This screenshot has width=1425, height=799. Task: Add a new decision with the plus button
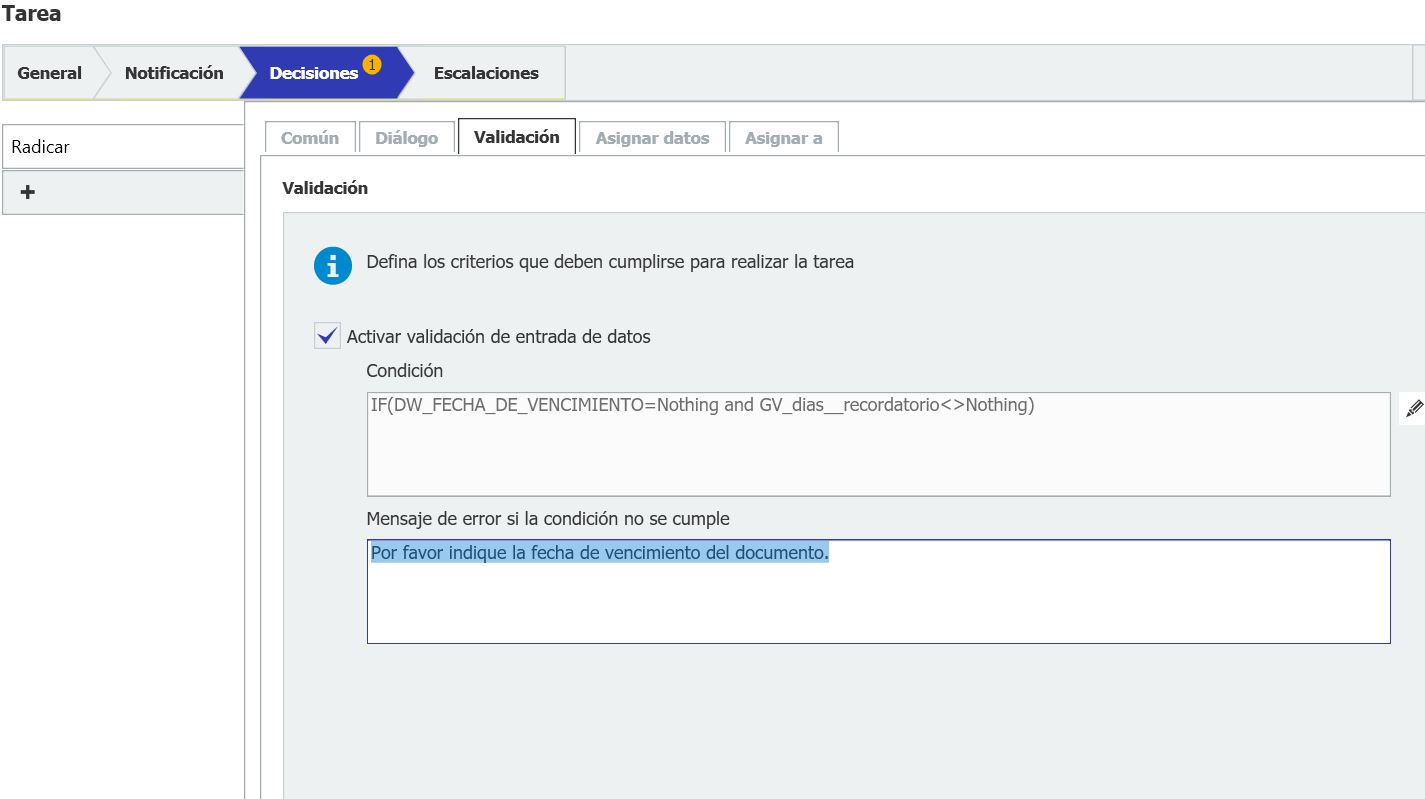[28, 192]
